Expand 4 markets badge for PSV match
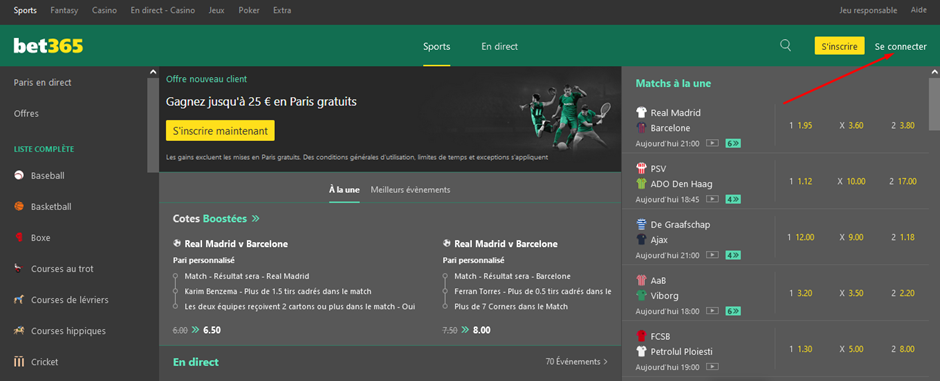Image resolution: width=940 pixels, height=381 pixels. point(733,199)
